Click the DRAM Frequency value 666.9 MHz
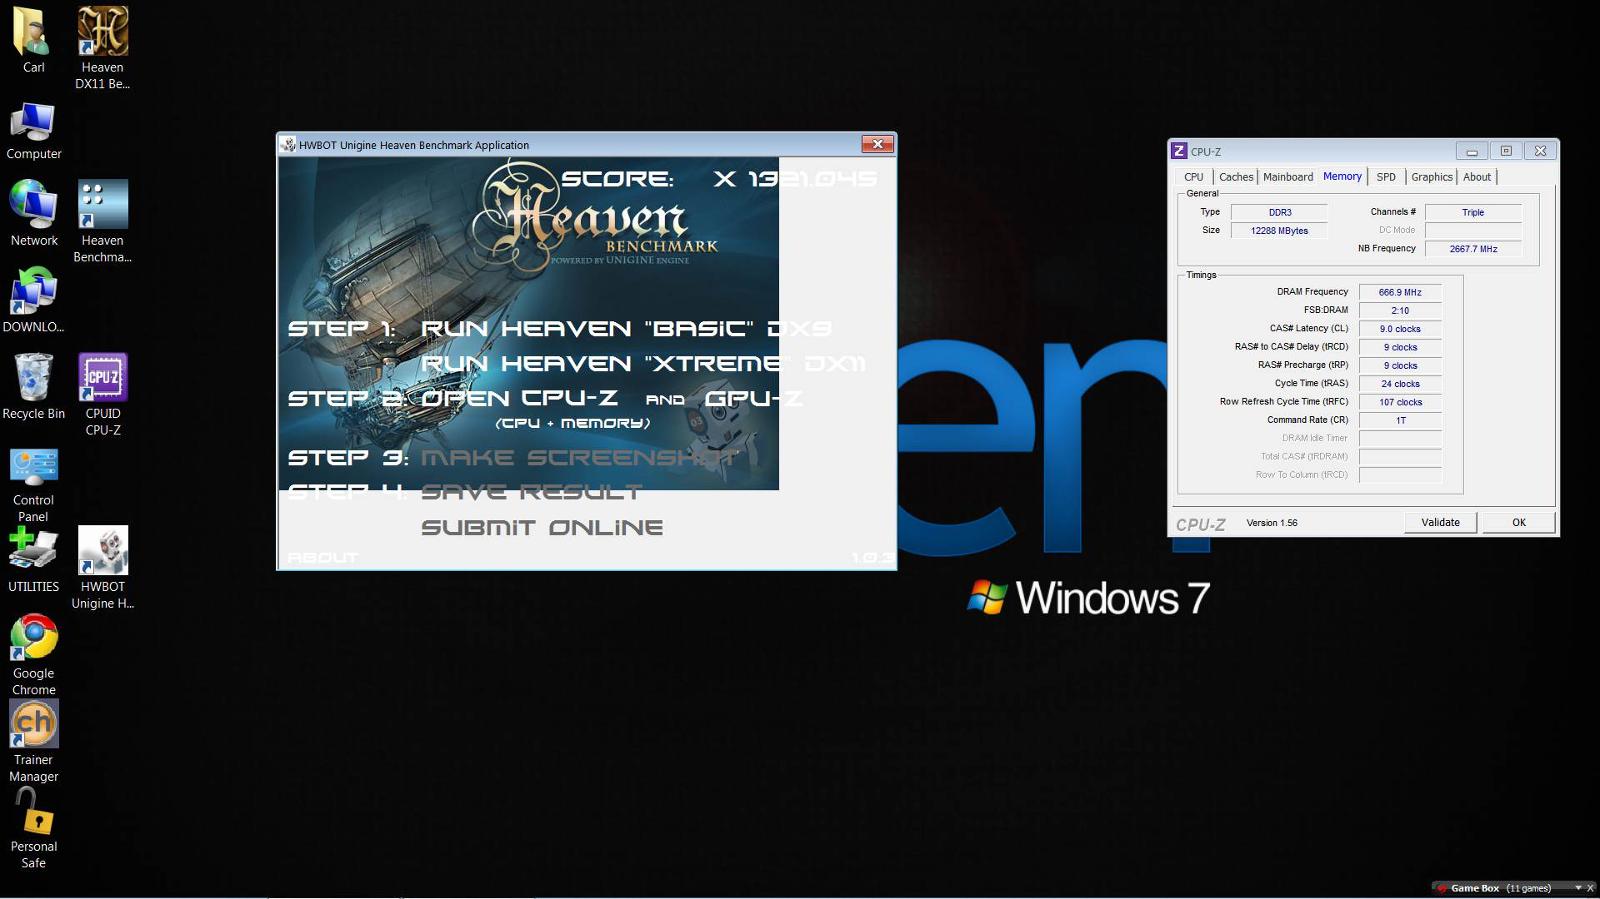 [x=1400, y=292]
